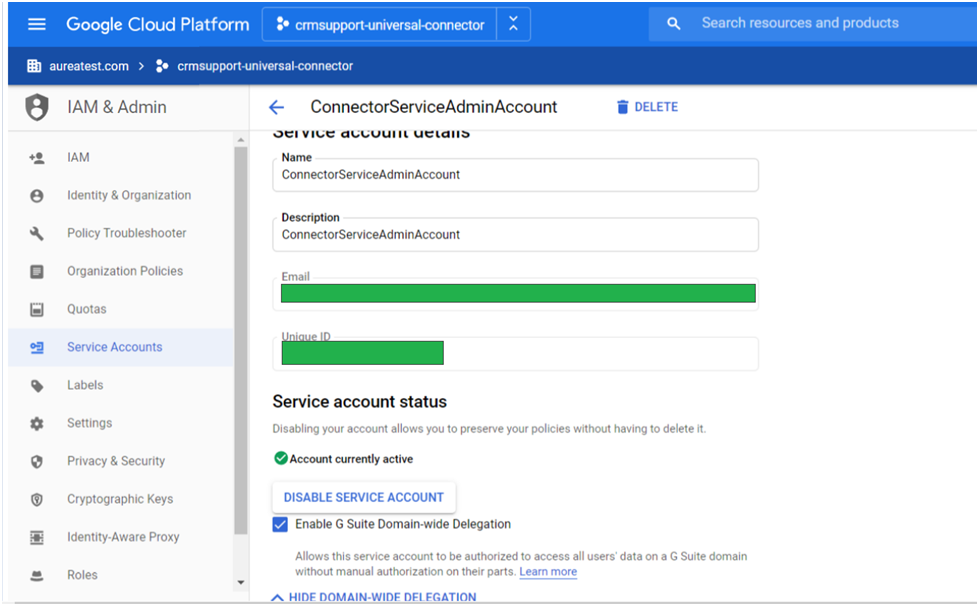Screen dimensions: 979x606
Task: Click the Cryptographic Keys icon
Action: coord(37,499)
